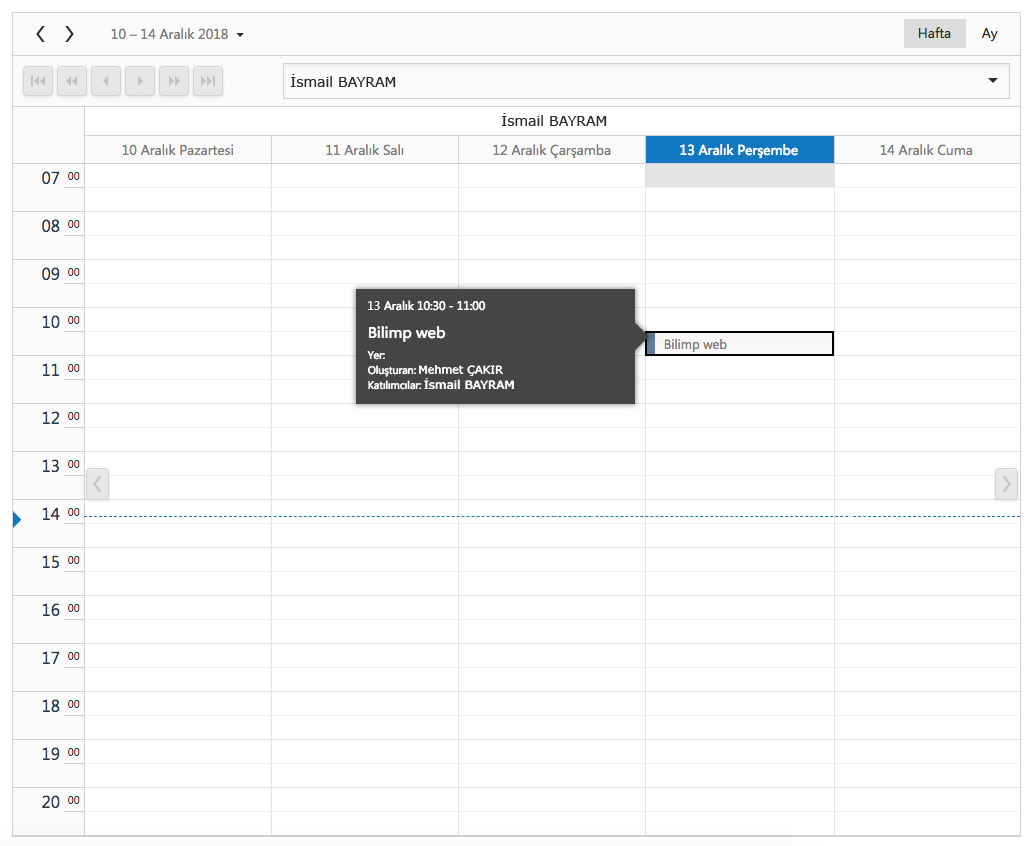Viewport: 1035px width, 846px height.
Task: Go to previous week with left chevron
Action: (x=40, y=34)
